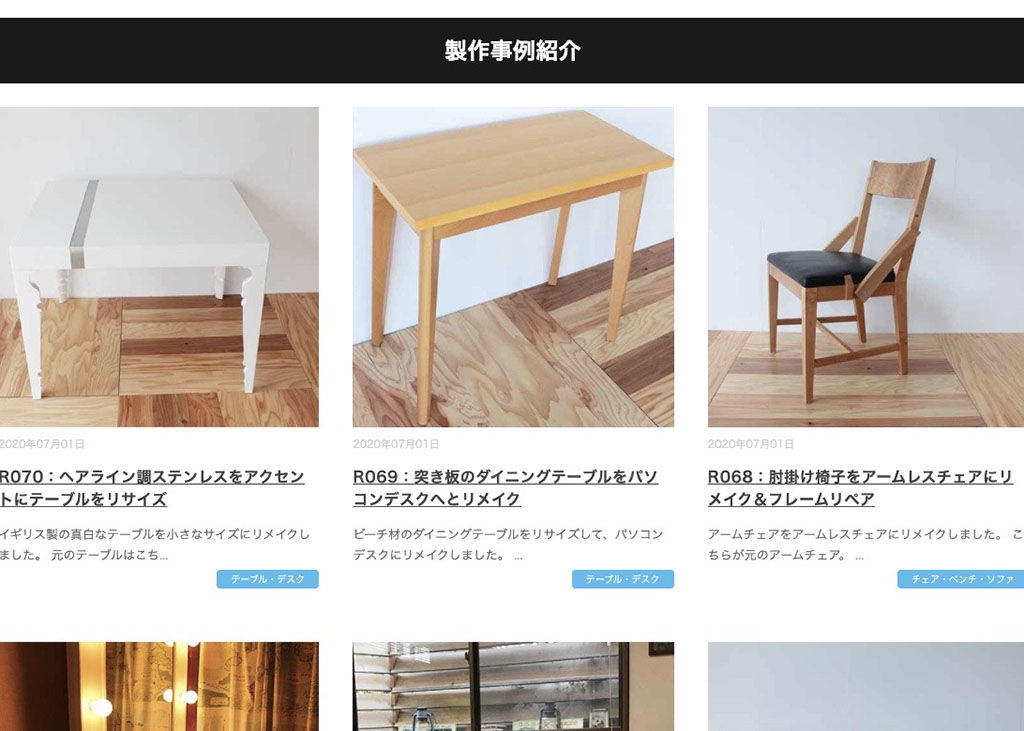Image resolution: width=1024 pixels, height=731 pixels.
Task: Open the white table R070 thumbnail
Action: click(x=159, y=267)
